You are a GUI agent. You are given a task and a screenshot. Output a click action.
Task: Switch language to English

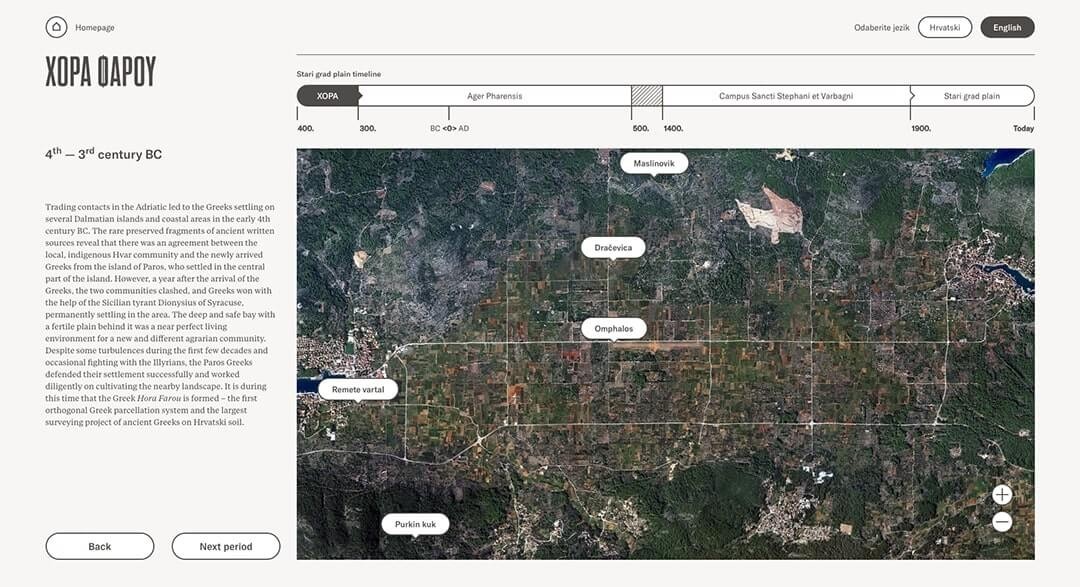pyautogui.click(x=1007, y=28)
